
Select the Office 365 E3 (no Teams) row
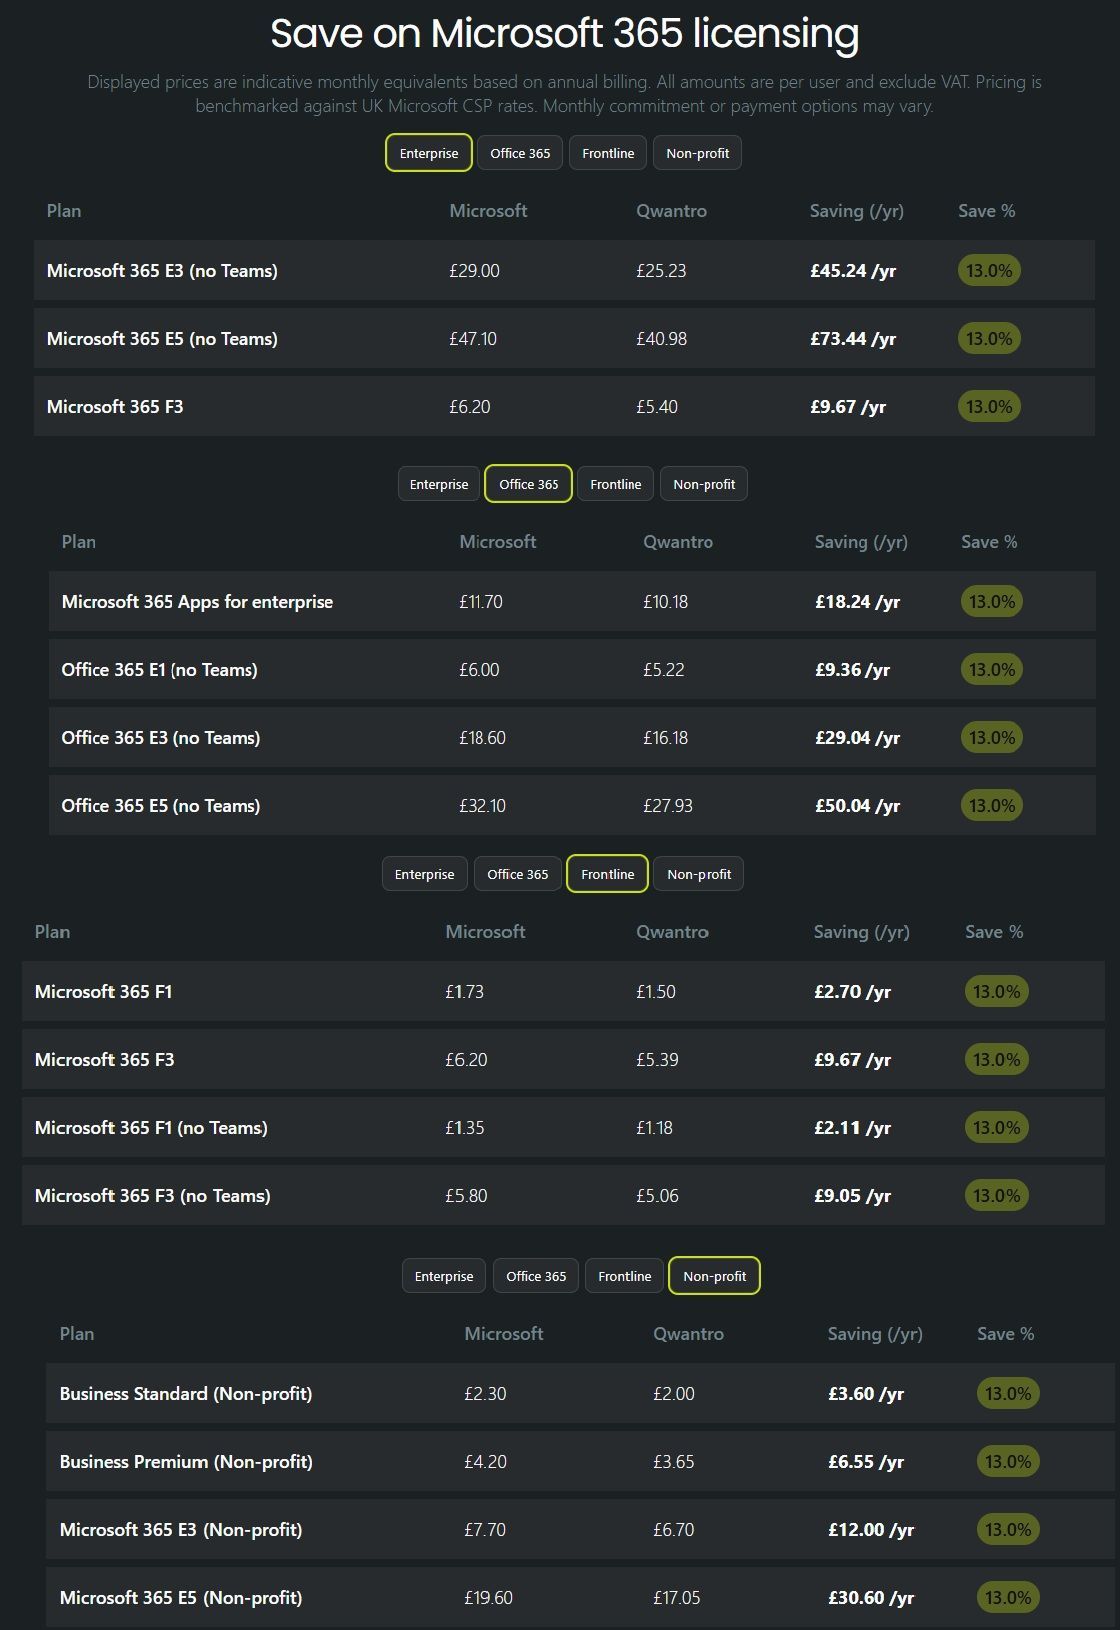click(x=160, y=738)
